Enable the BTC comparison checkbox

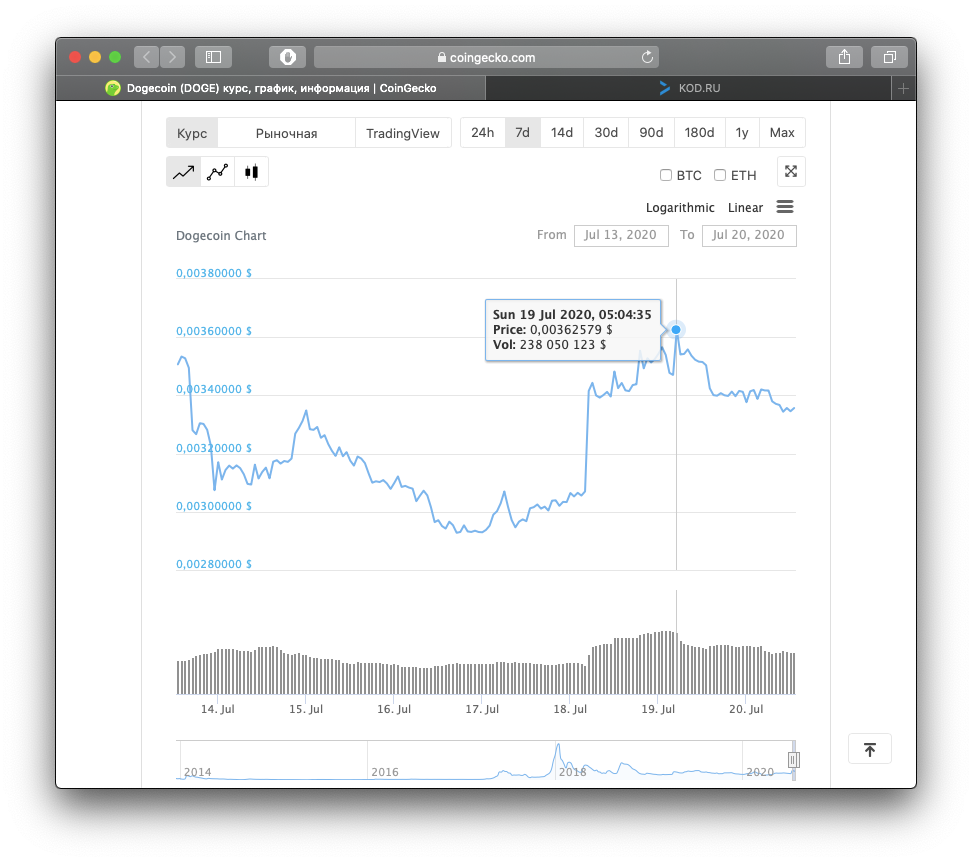(666, 176)
